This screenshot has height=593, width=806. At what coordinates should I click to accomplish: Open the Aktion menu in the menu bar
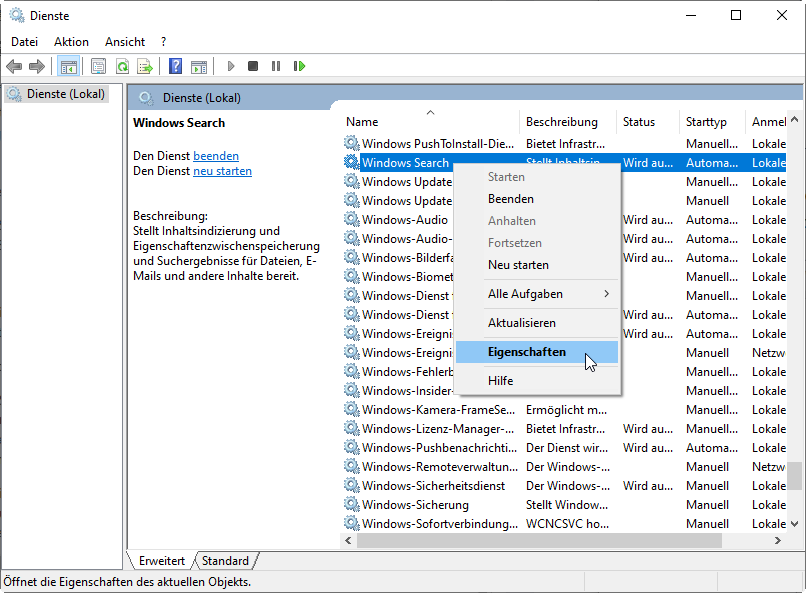[71, 42]
